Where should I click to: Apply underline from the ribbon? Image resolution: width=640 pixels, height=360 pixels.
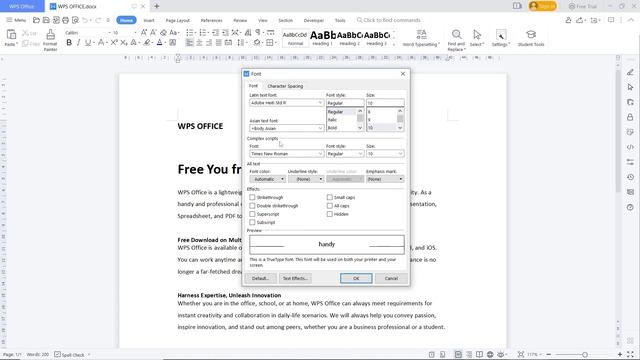tap(87, 42)
